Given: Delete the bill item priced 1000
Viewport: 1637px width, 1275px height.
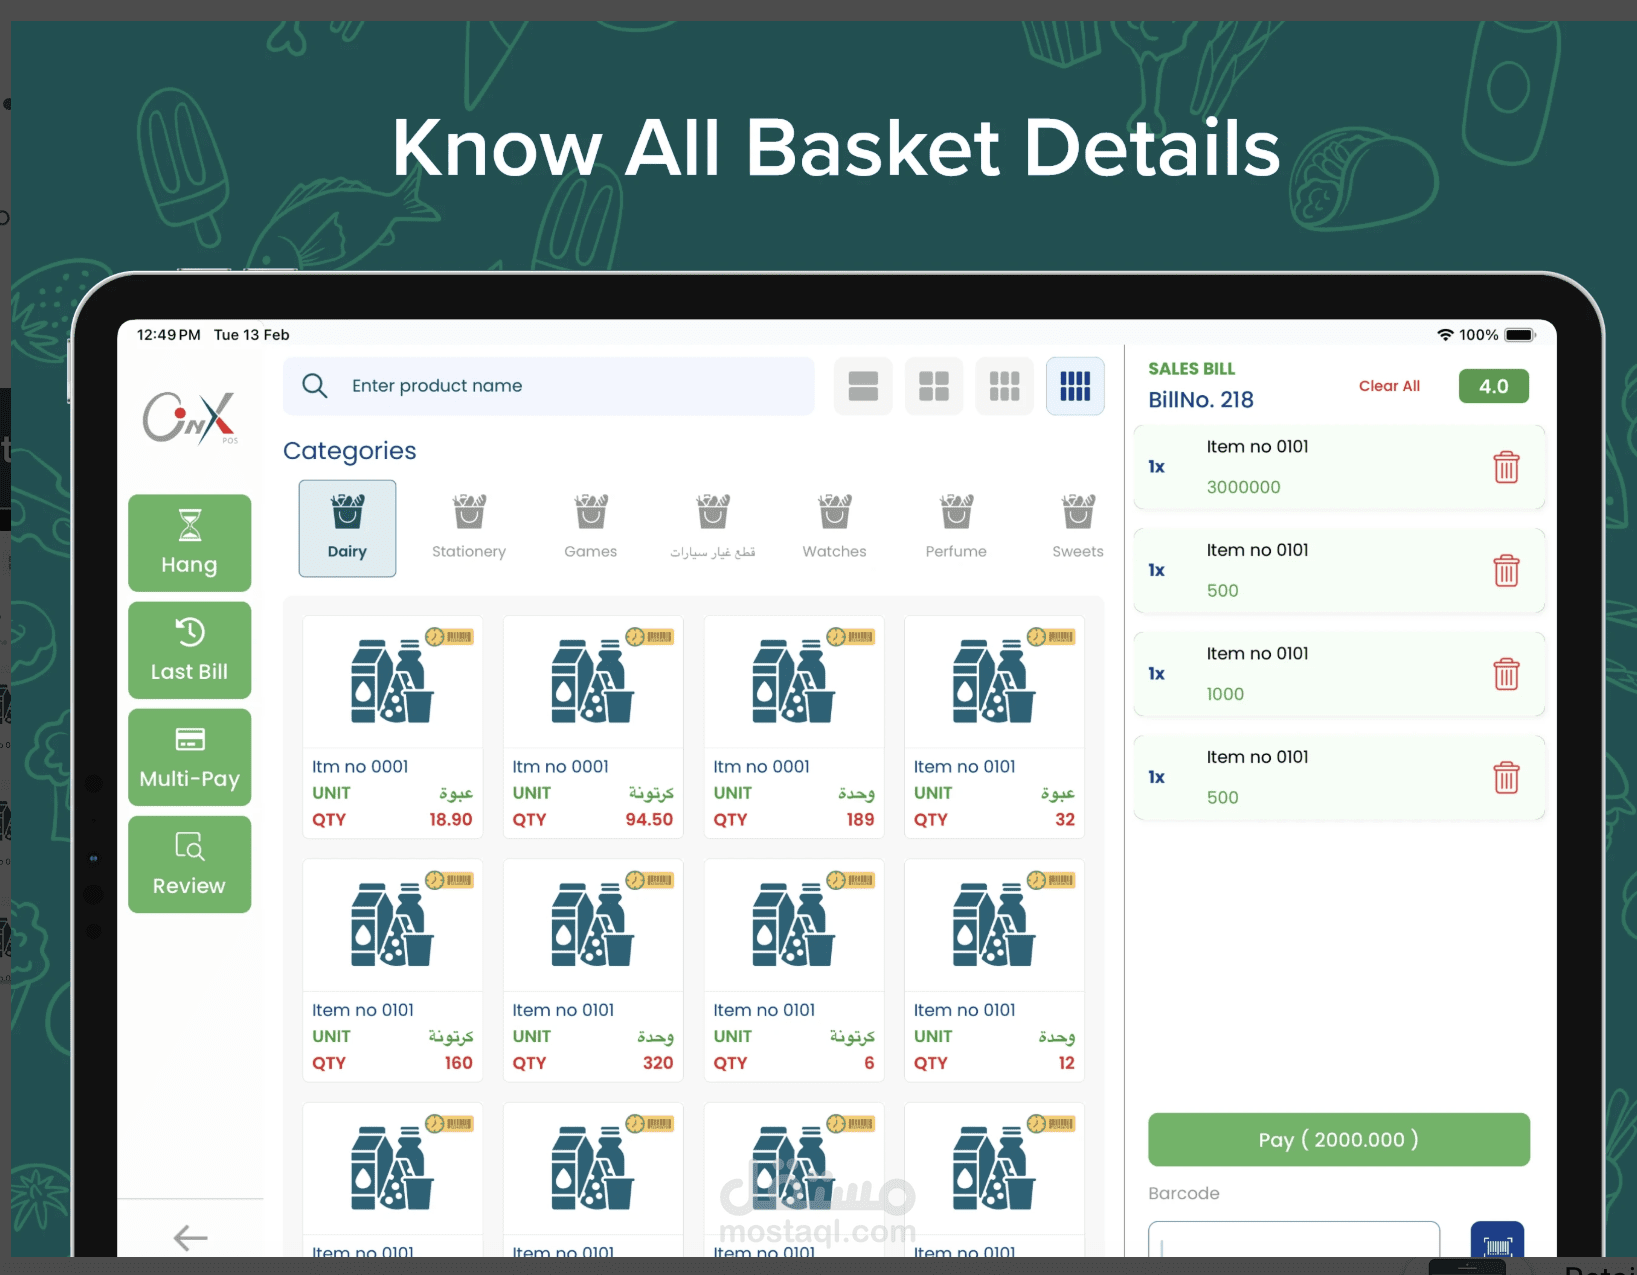Looking at the screenshot, I should [1506, 674].
